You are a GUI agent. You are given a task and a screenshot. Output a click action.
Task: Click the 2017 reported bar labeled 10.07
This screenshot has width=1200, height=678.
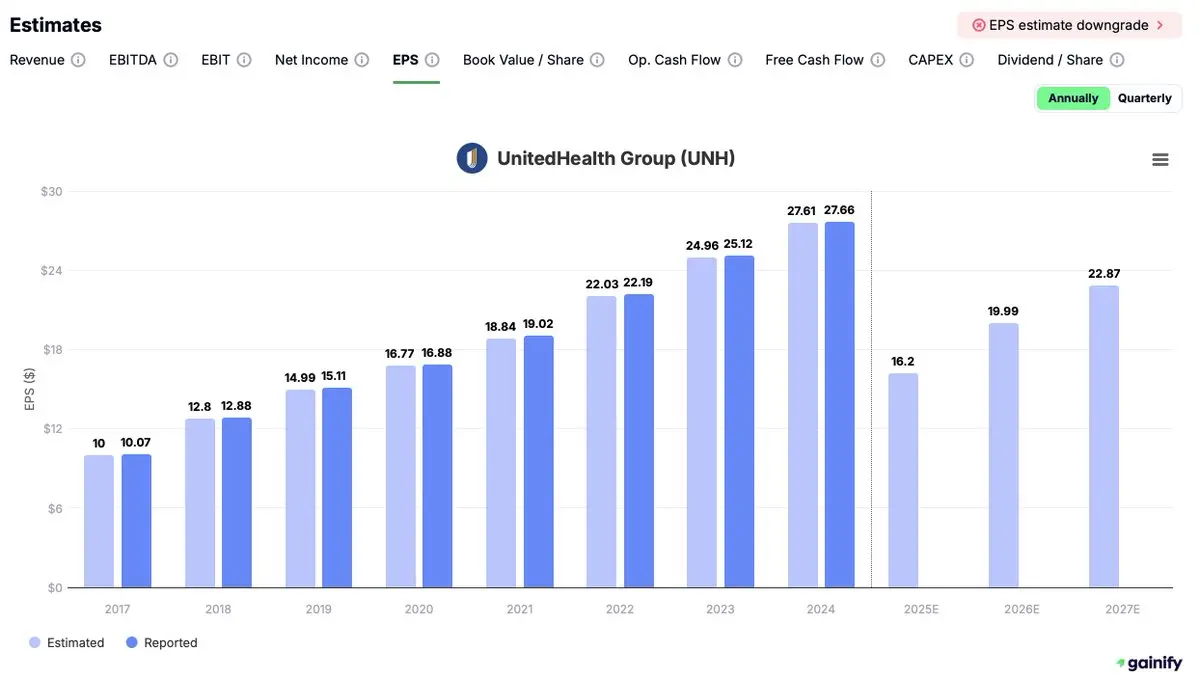(x=136, y=521)
